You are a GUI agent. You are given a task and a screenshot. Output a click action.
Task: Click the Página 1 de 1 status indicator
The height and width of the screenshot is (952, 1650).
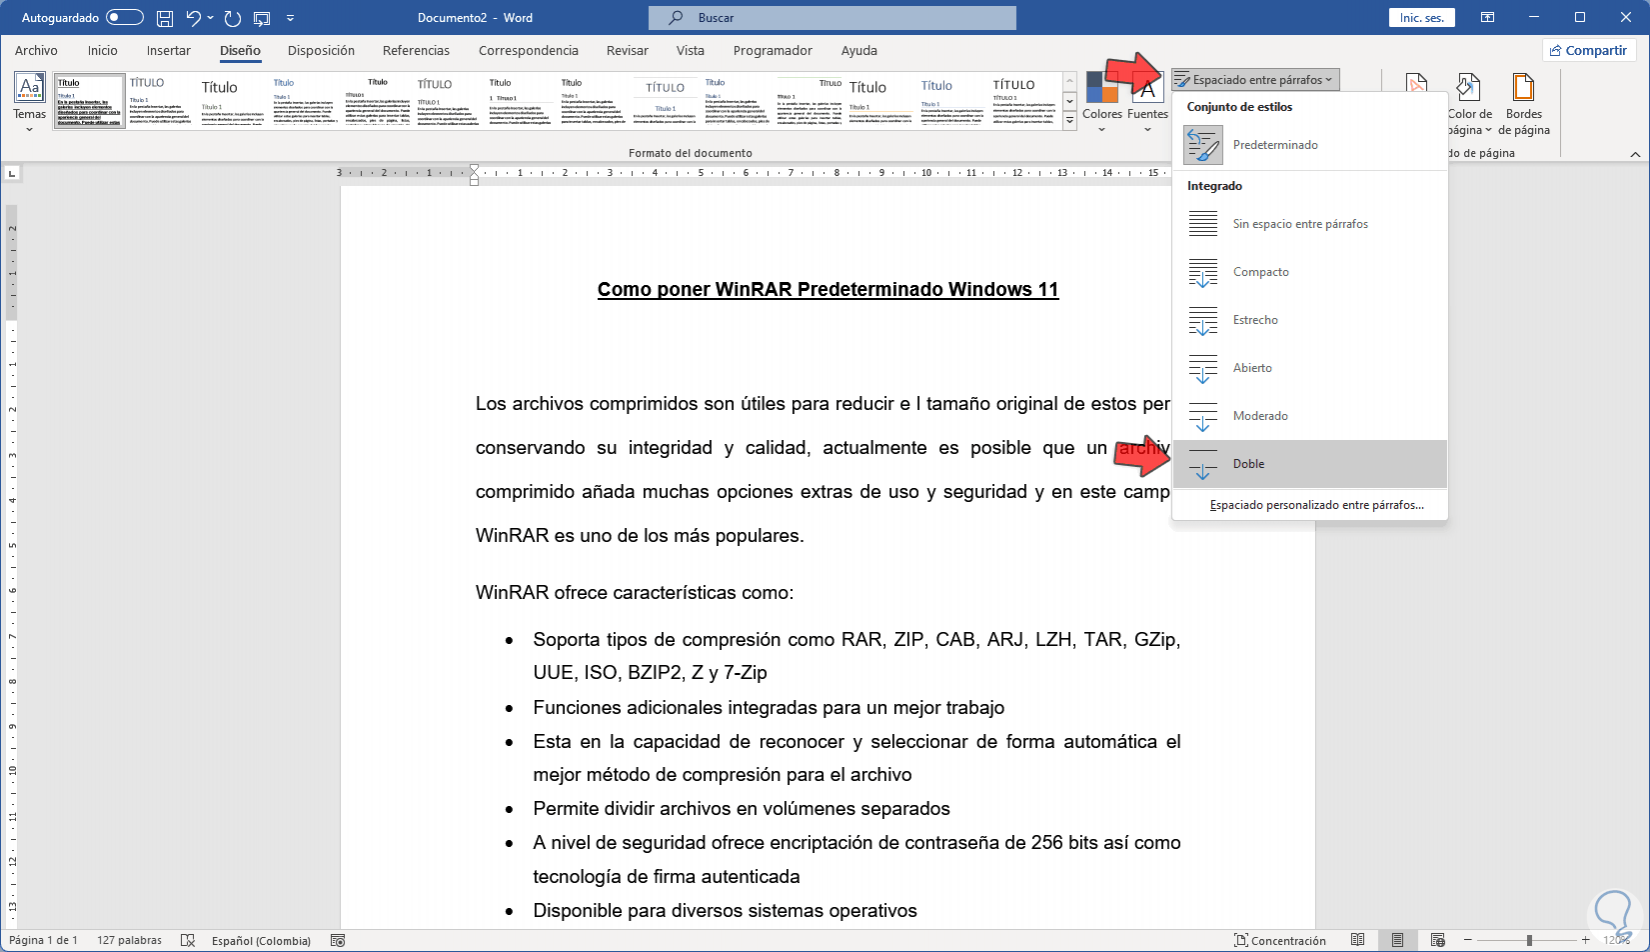43,940
